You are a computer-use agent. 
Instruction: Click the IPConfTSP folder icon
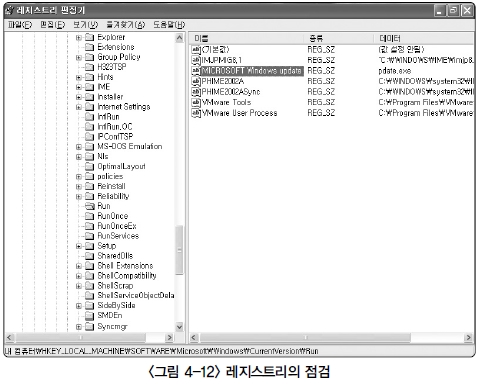(x=89, y=137)
